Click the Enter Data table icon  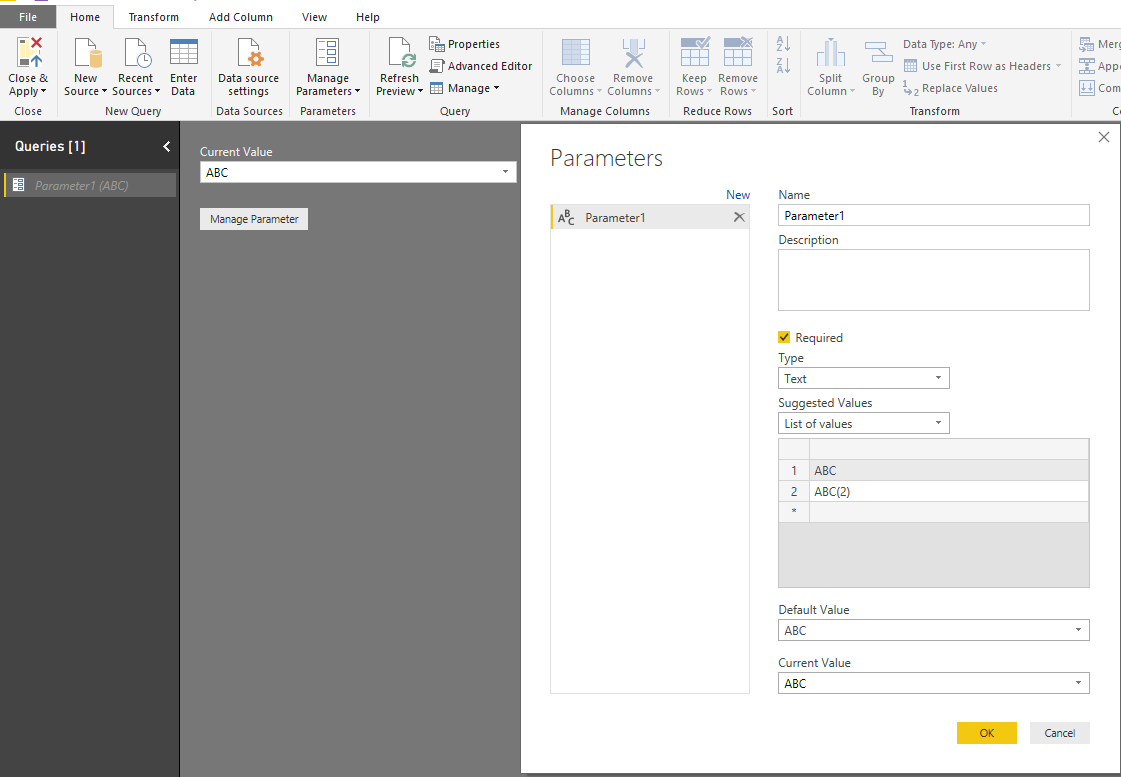click(x=184, y=53)
